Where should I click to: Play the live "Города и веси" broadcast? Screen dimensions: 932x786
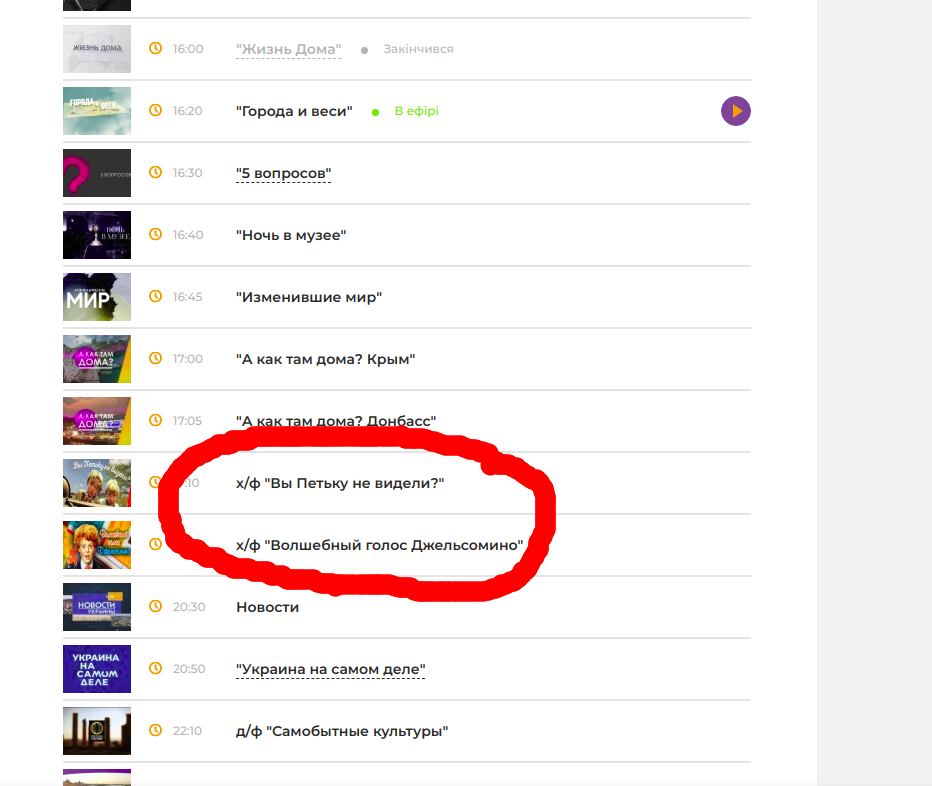pyautogui.click(x=735, y=111)
